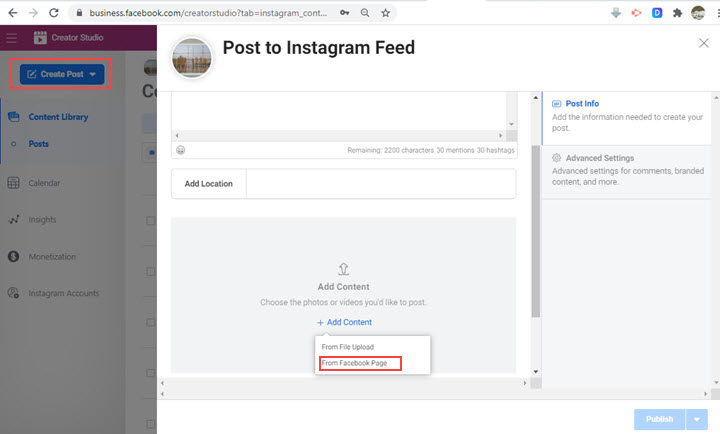This screenshot has height=434, width=720.
Task: Close the Post to Instagram Feed dialog
Action: (x=703, y=43)
